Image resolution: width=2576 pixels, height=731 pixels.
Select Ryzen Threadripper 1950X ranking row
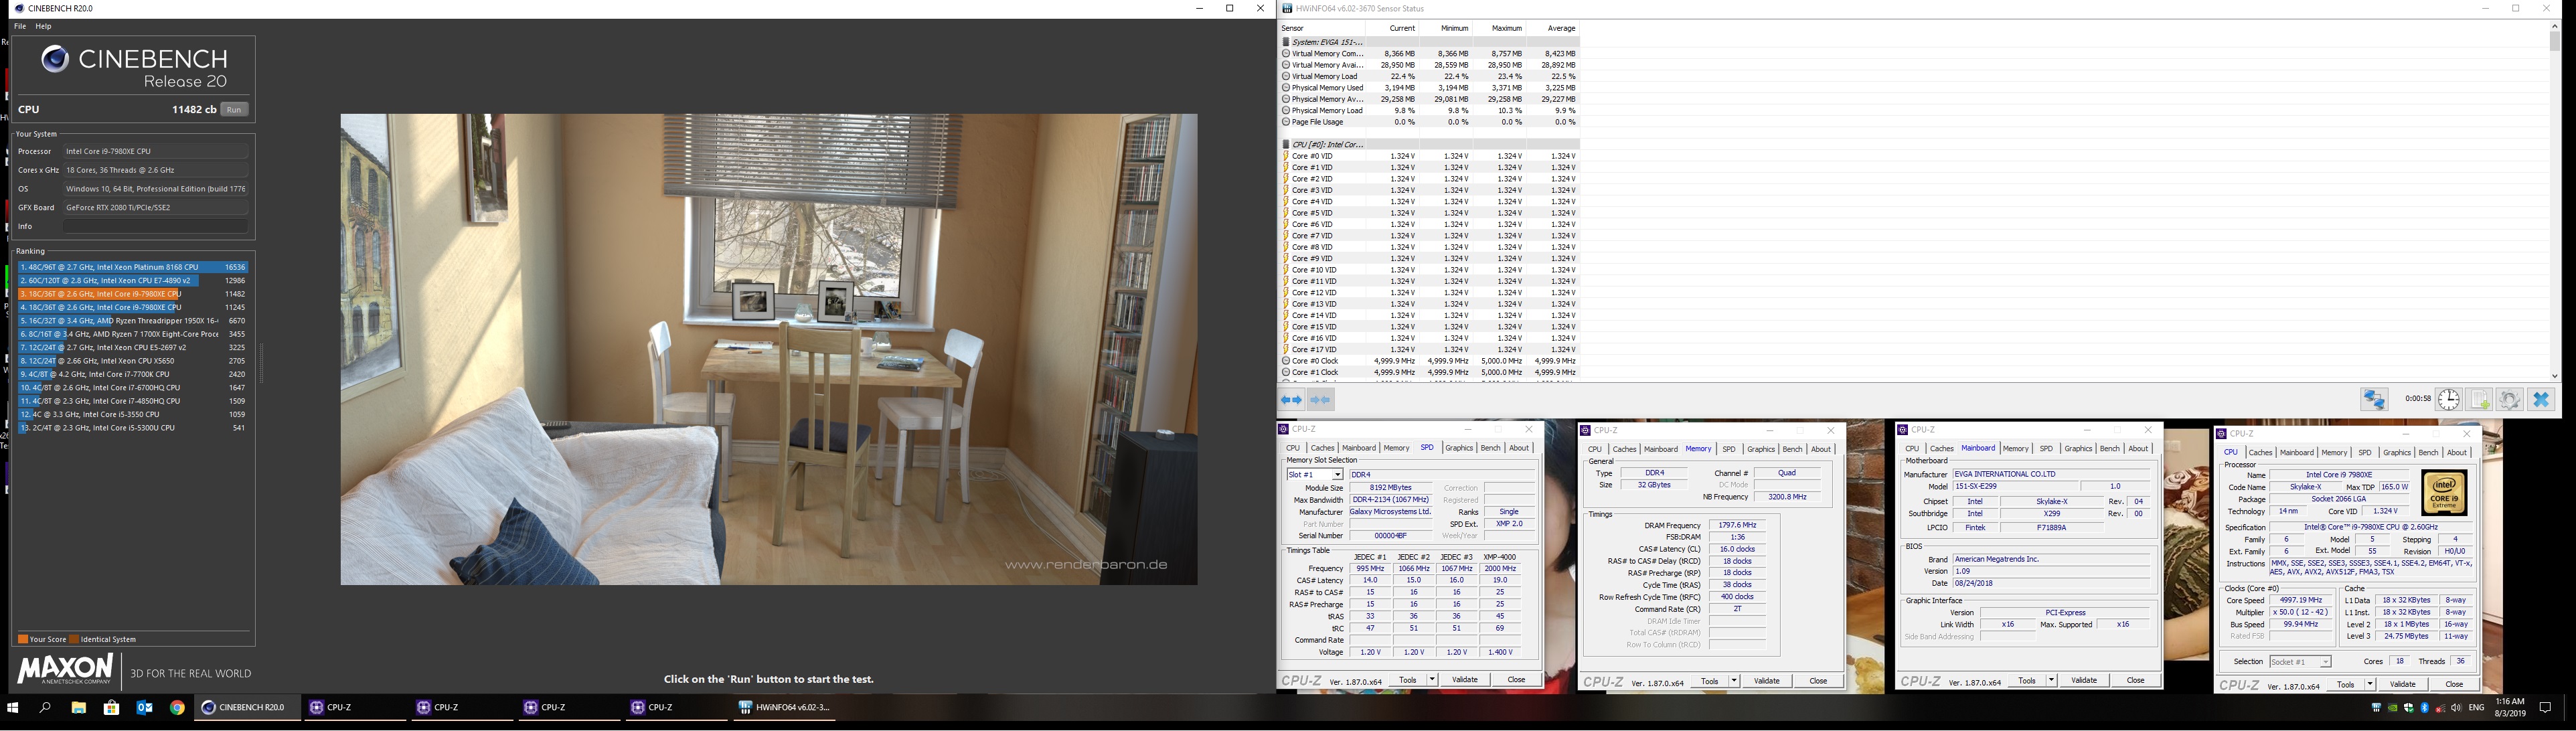coord(132,321)
